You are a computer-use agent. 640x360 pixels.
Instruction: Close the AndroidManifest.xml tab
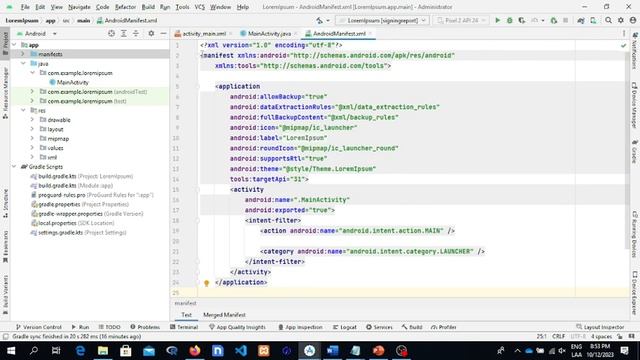coord(371,33)
